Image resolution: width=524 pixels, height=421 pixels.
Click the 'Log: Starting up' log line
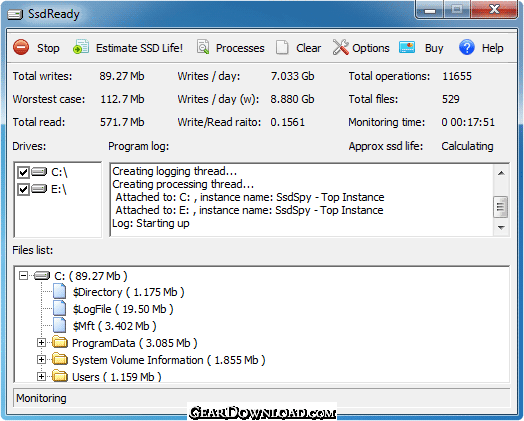click(x=151, y=223)
